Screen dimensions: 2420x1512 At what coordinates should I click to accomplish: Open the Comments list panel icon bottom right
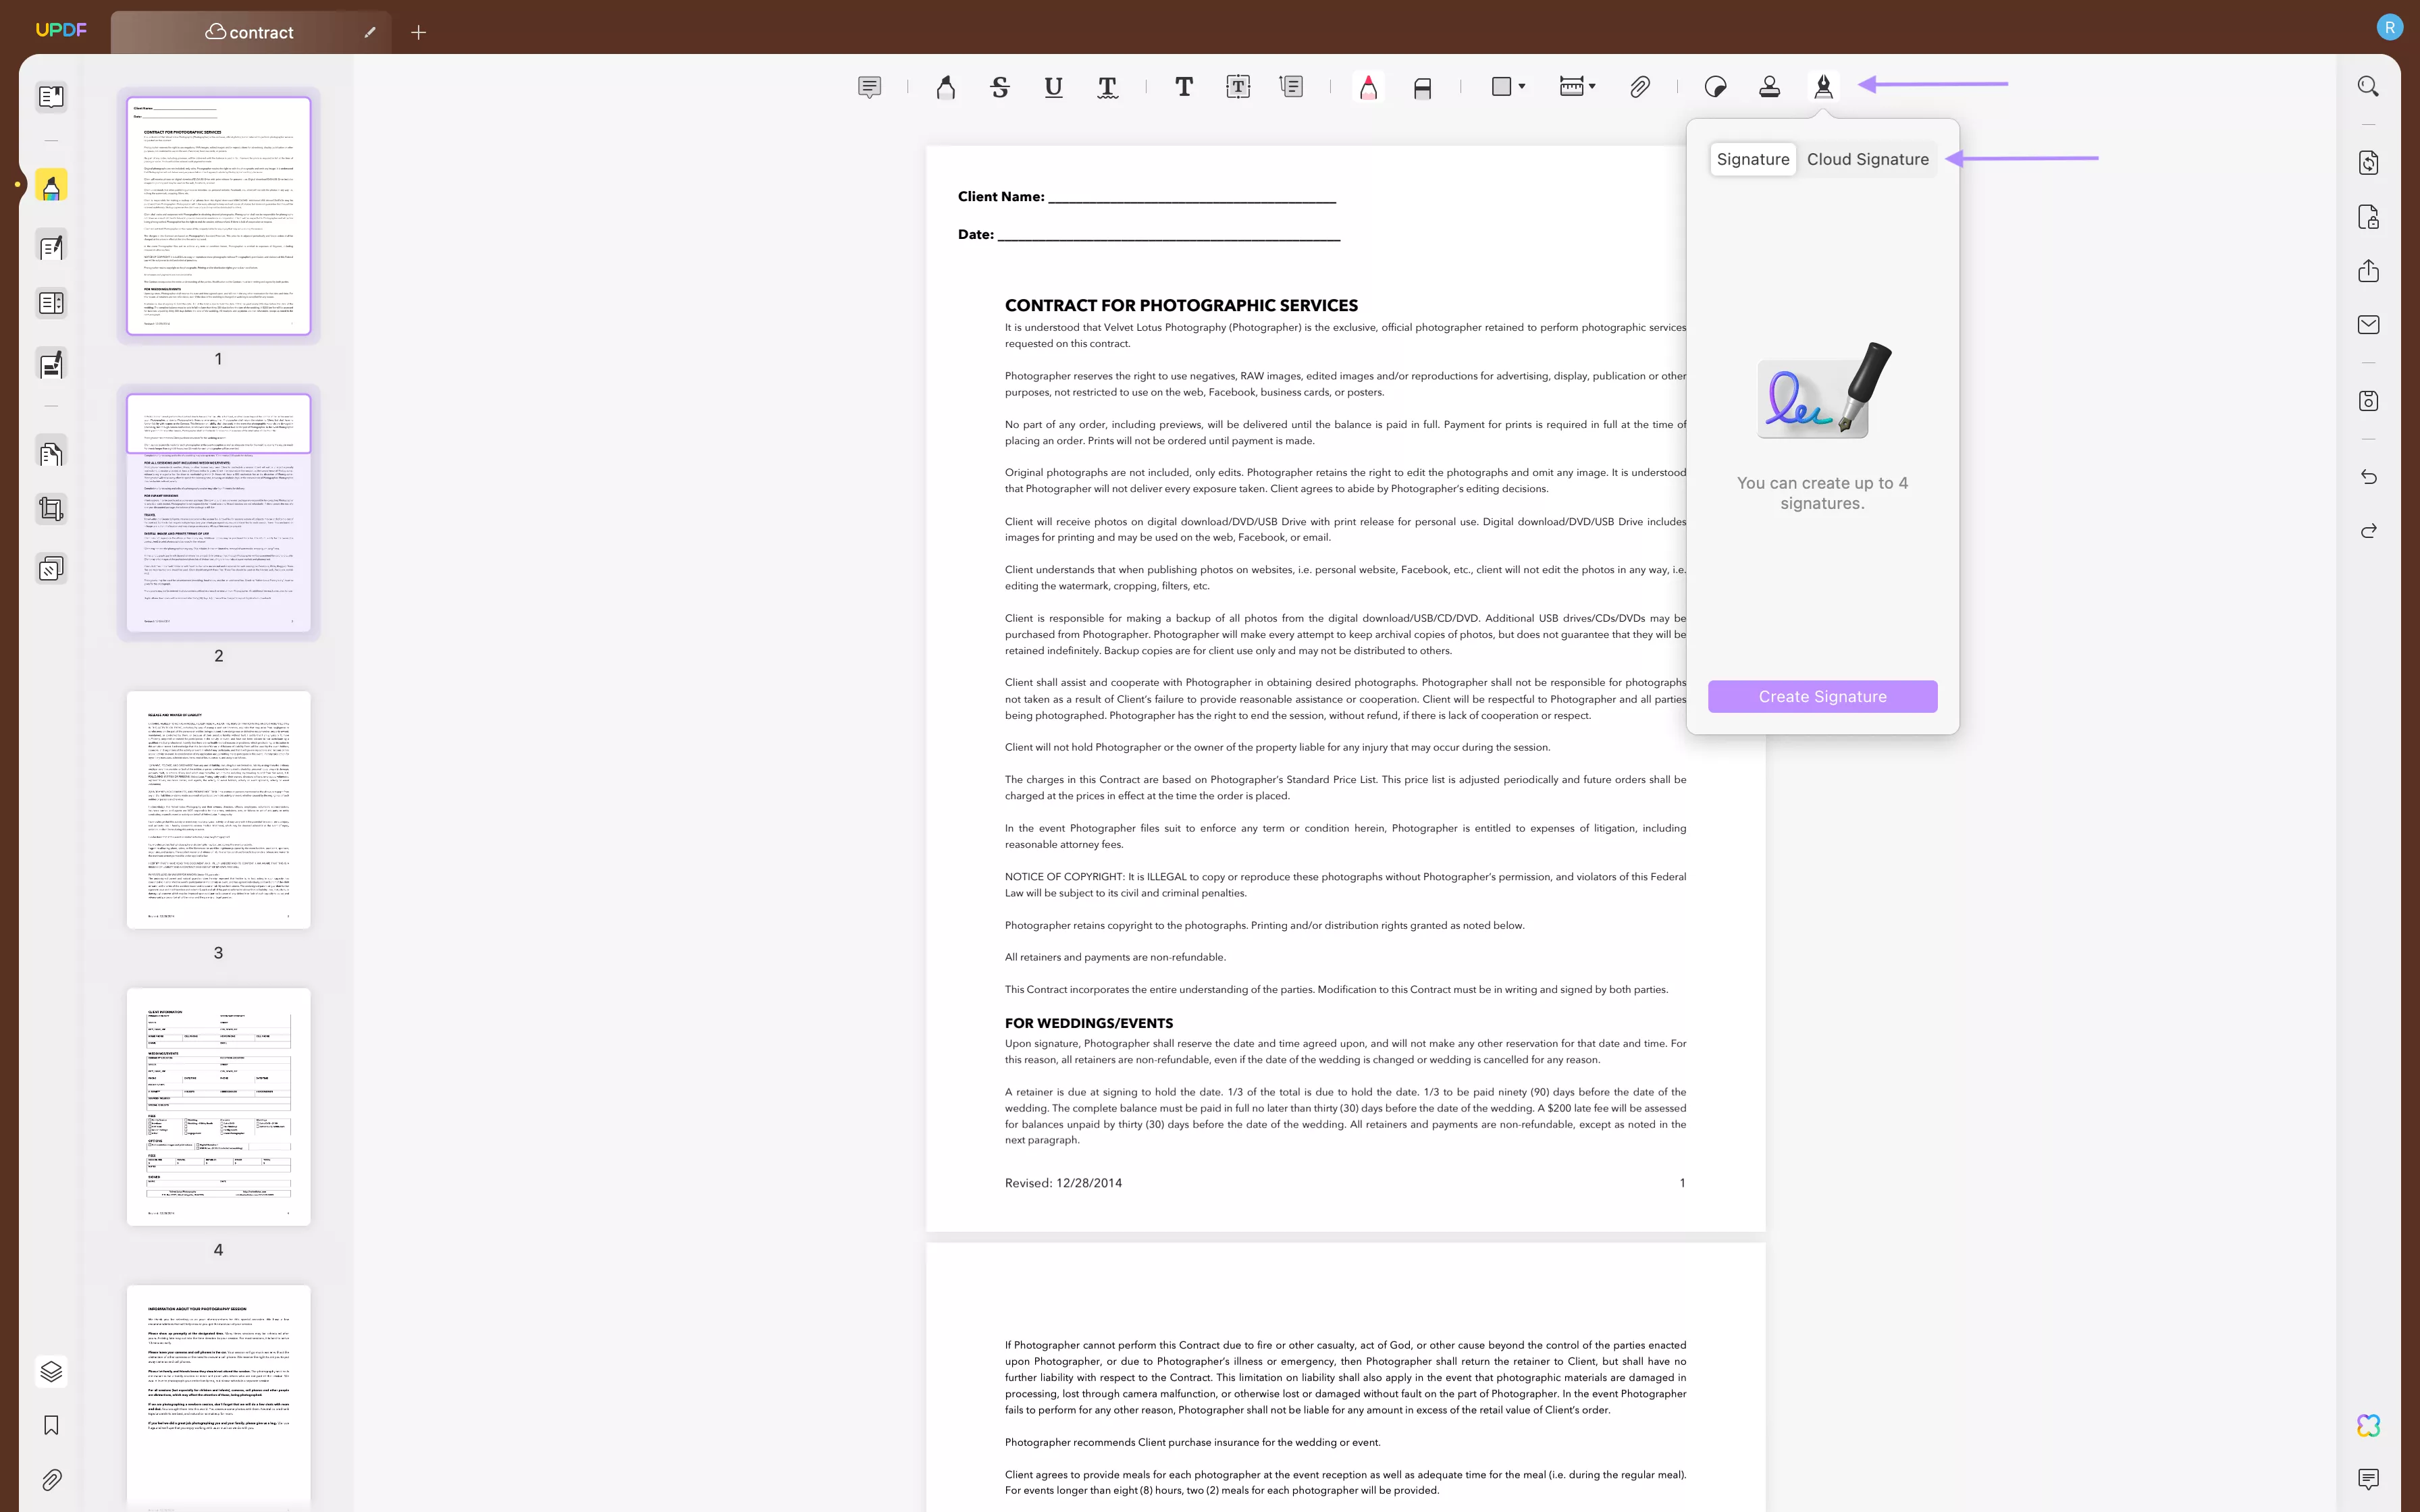click(2368, 1479)
